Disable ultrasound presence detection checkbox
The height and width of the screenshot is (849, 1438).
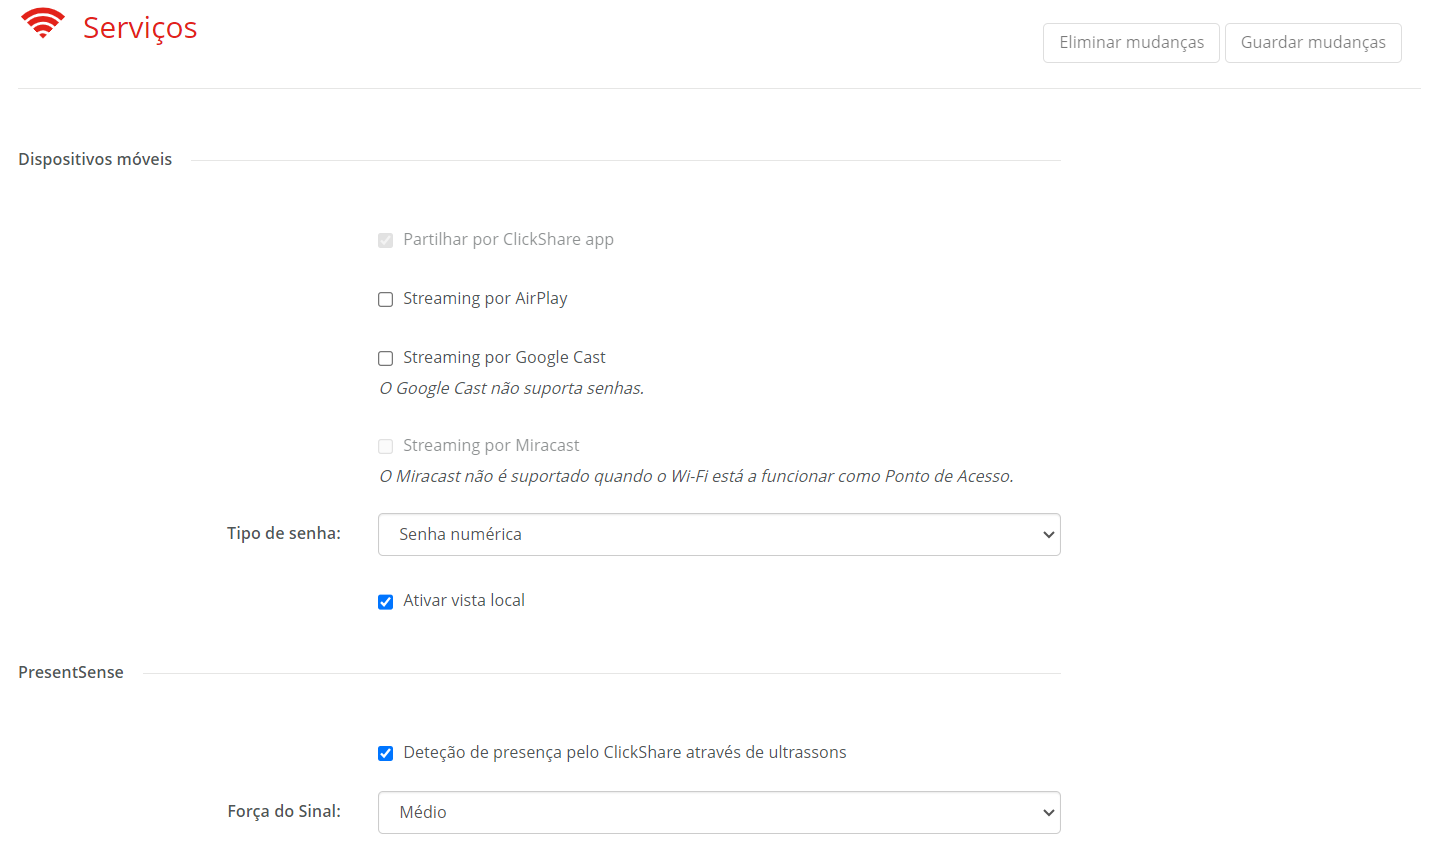click(385, 754)
